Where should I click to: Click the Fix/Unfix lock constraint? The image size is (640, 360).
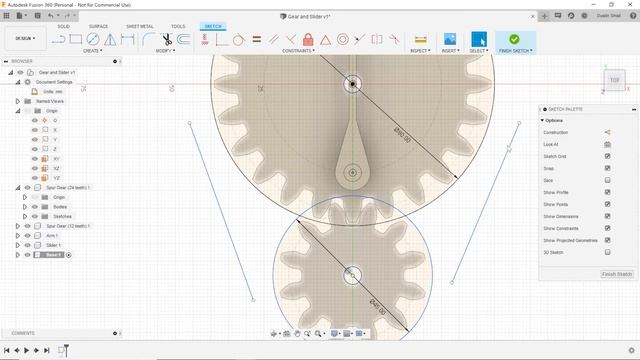(308, 39)
